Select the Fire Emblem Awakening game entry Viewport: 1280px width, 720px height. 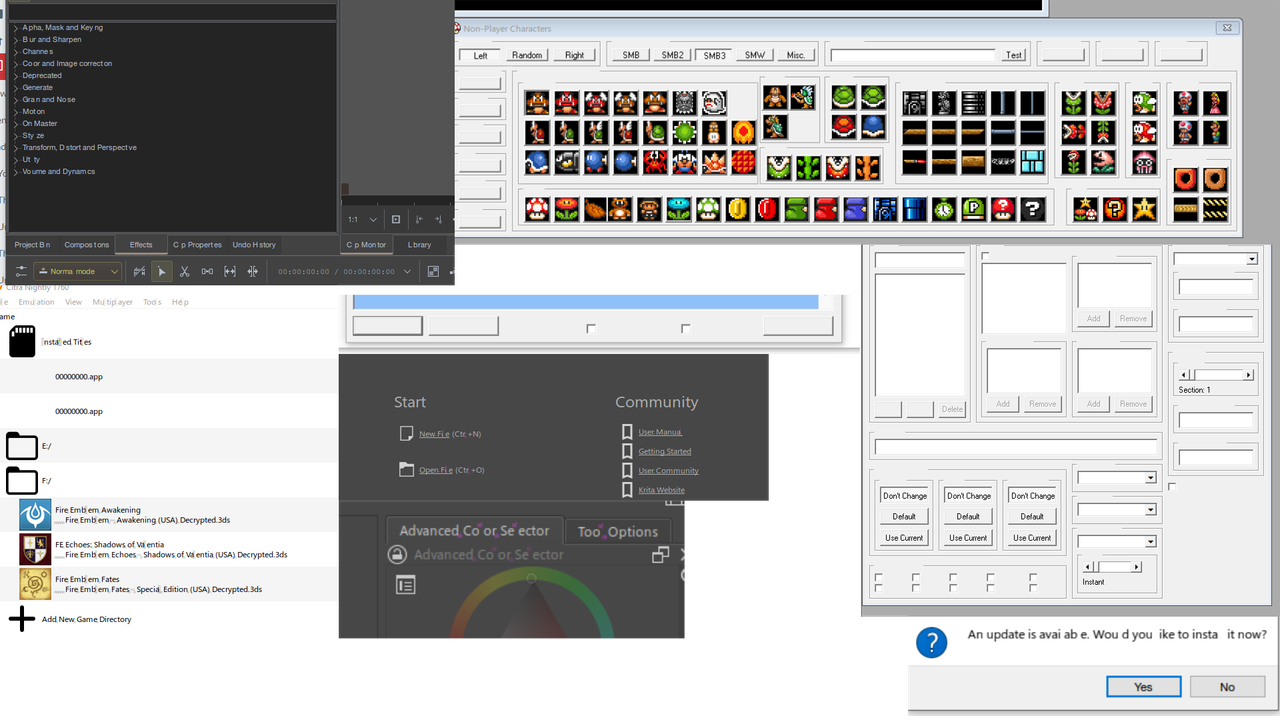(170, 515)
